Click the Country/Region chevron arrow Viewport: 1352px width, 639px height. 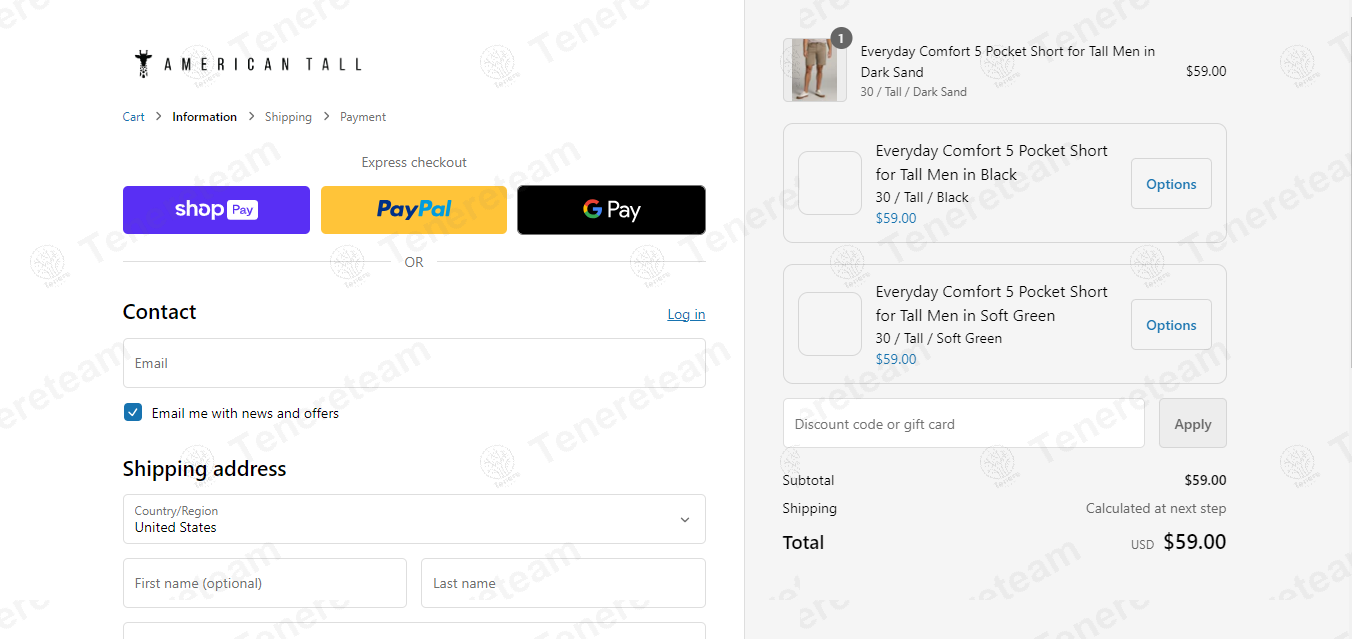pos(685,519)
